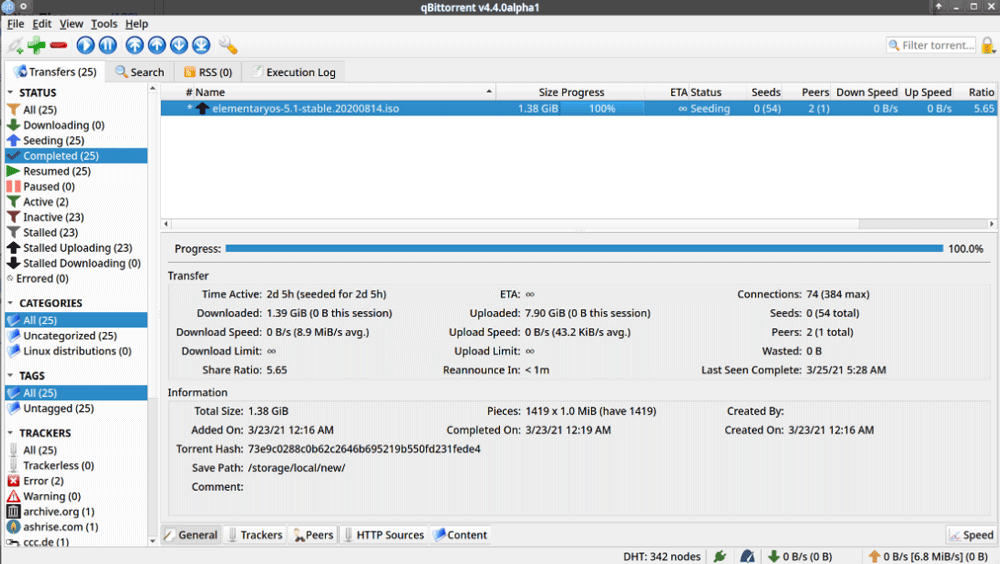The width and height of the screenshot is (1000, 564).
Task: Filter by Downloading (0) status
Action: click(x=76, y=125)
